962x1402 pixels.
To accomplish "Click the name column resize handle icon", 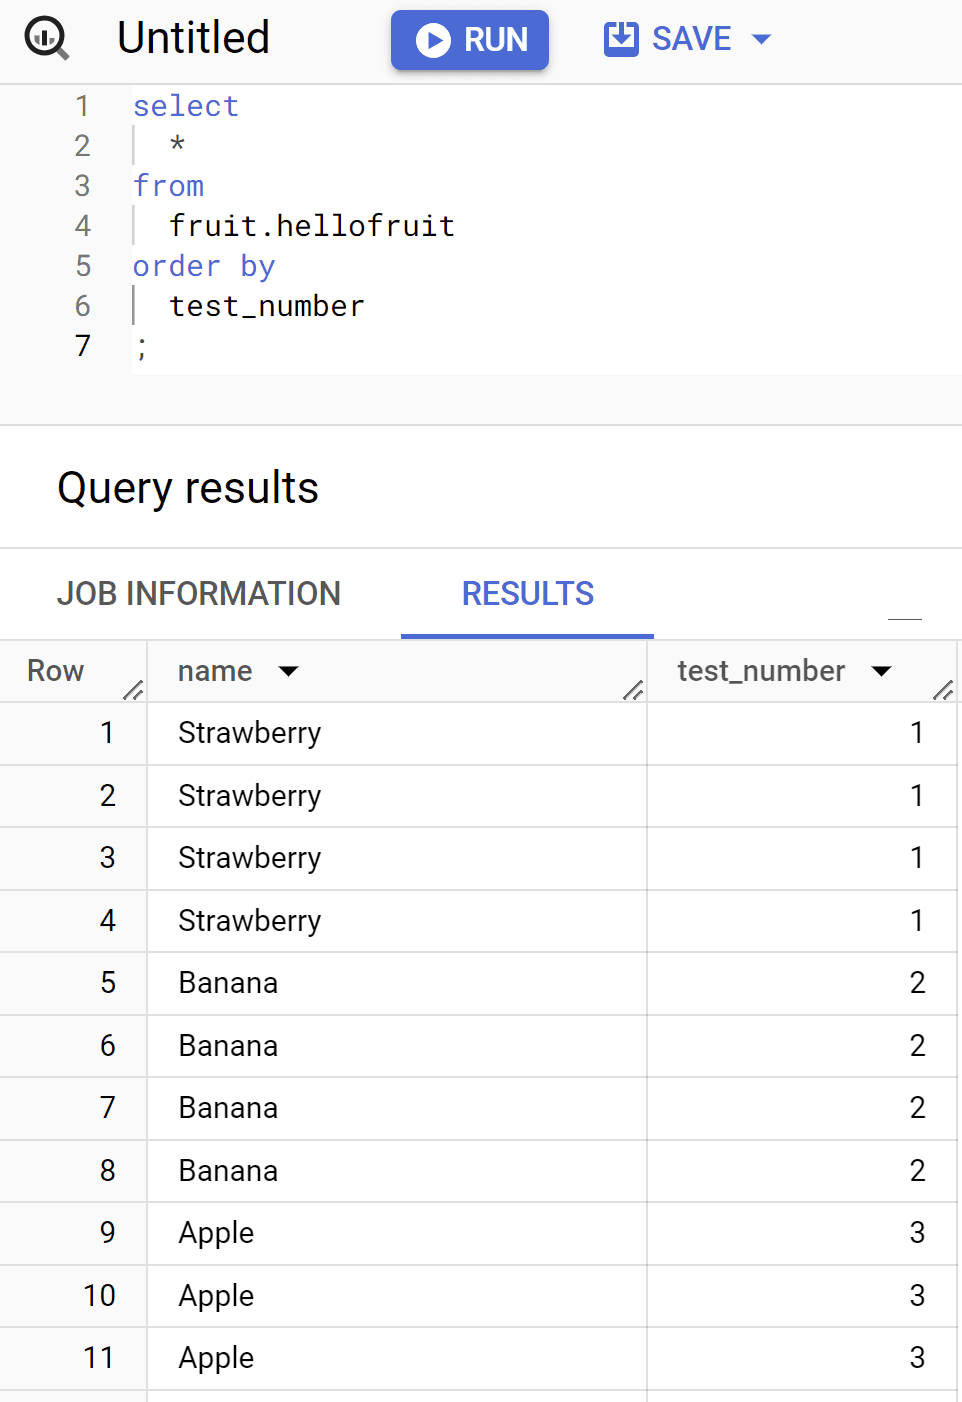I will 633,689.
